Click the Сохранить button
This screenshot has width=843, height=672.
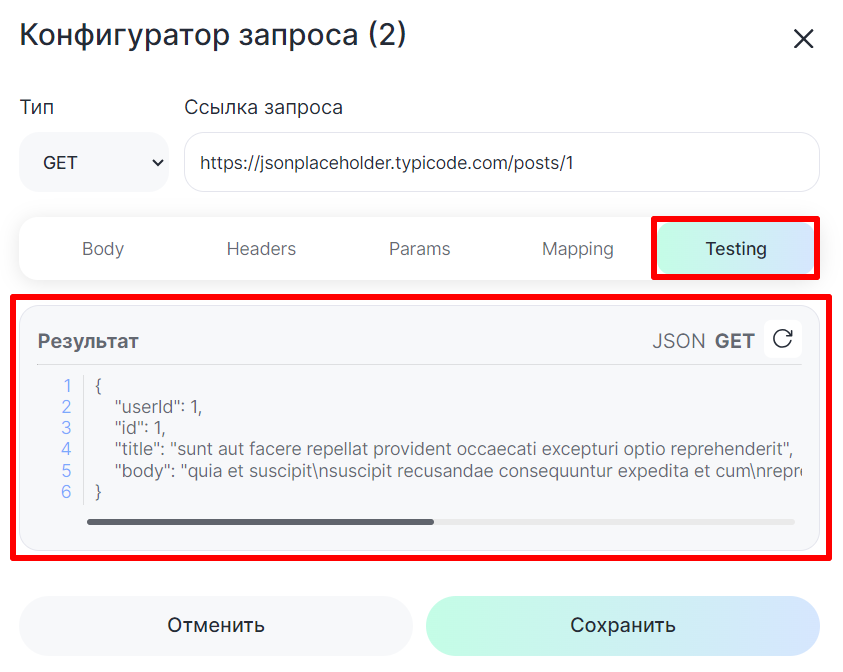pos(622,626)
